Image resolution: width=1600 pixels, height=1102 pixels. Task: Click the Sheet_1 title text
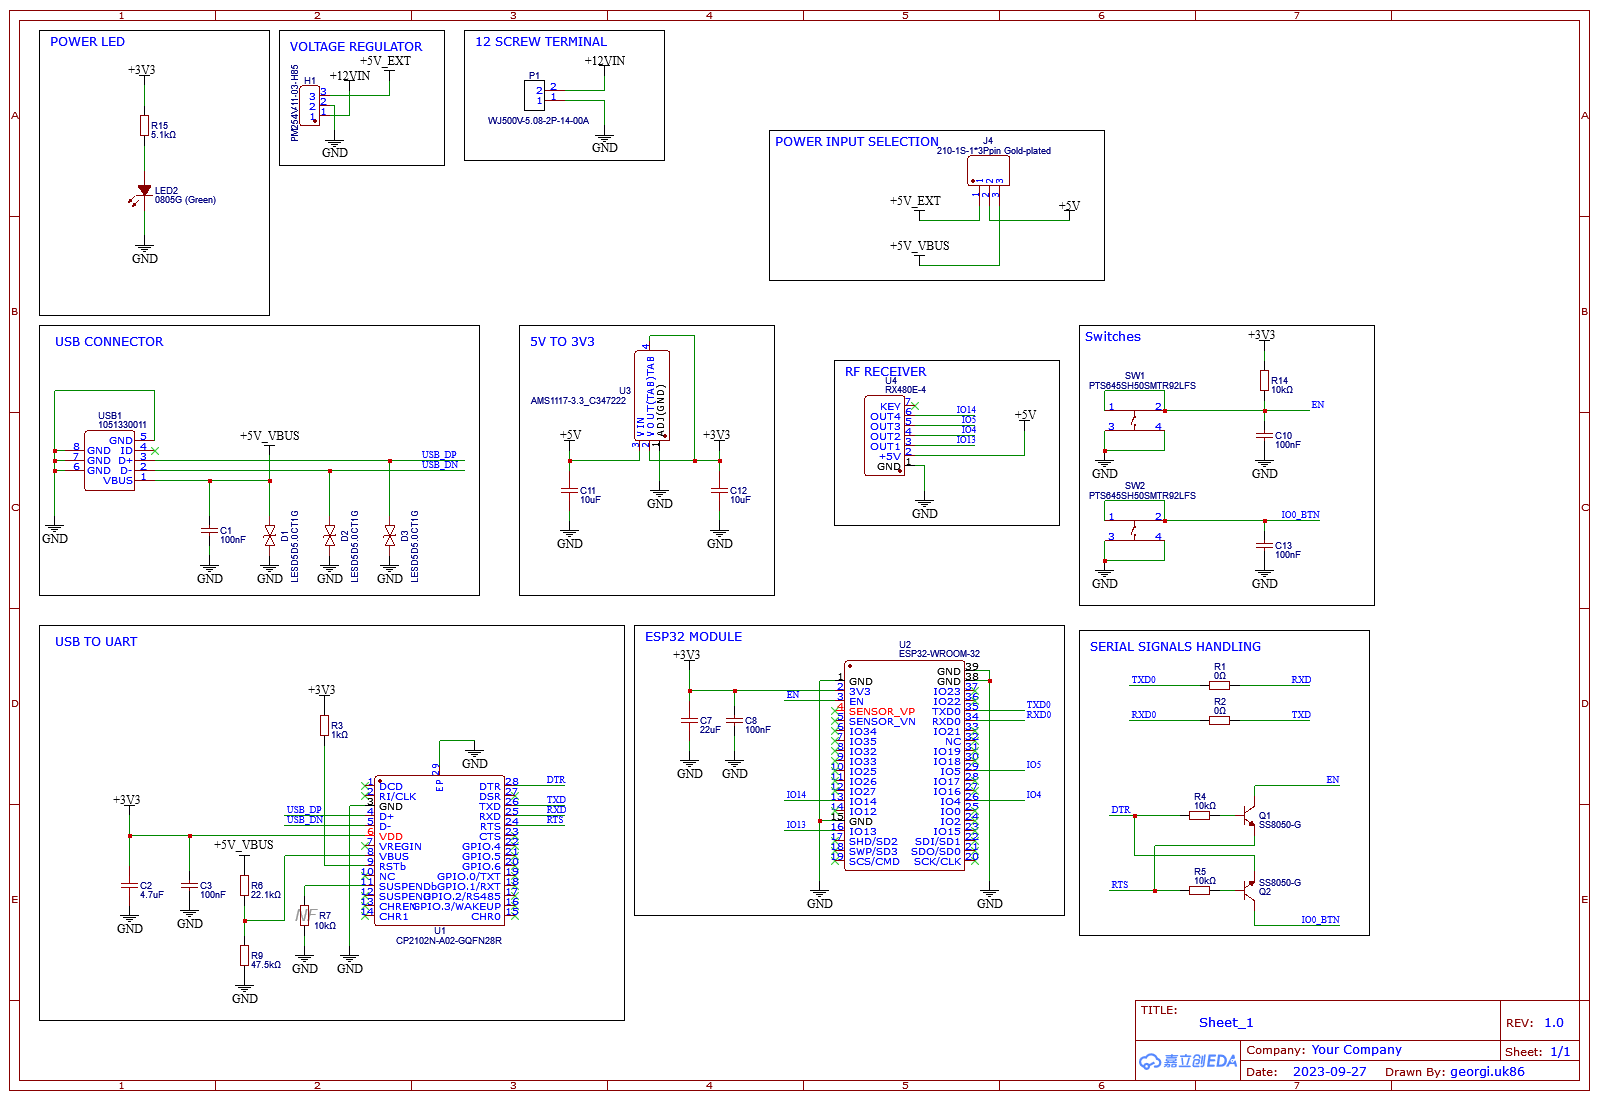point(1226,1023)
